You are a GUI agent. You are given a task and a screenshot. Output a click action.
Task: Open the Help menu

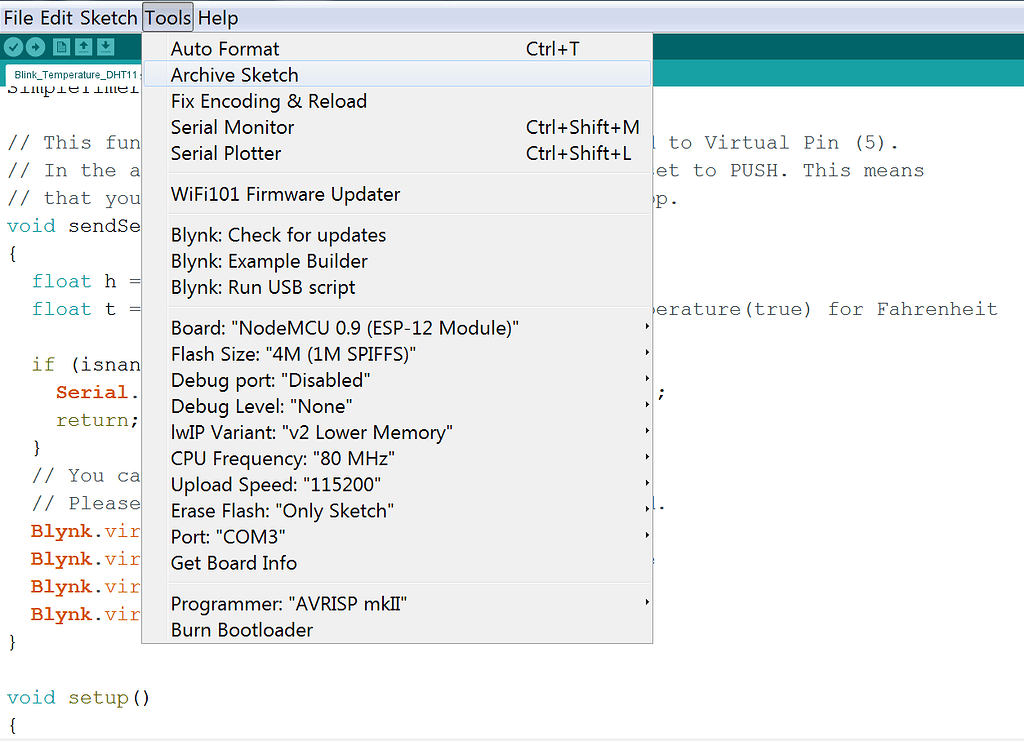pyautogui.click(x=218, y=17)
